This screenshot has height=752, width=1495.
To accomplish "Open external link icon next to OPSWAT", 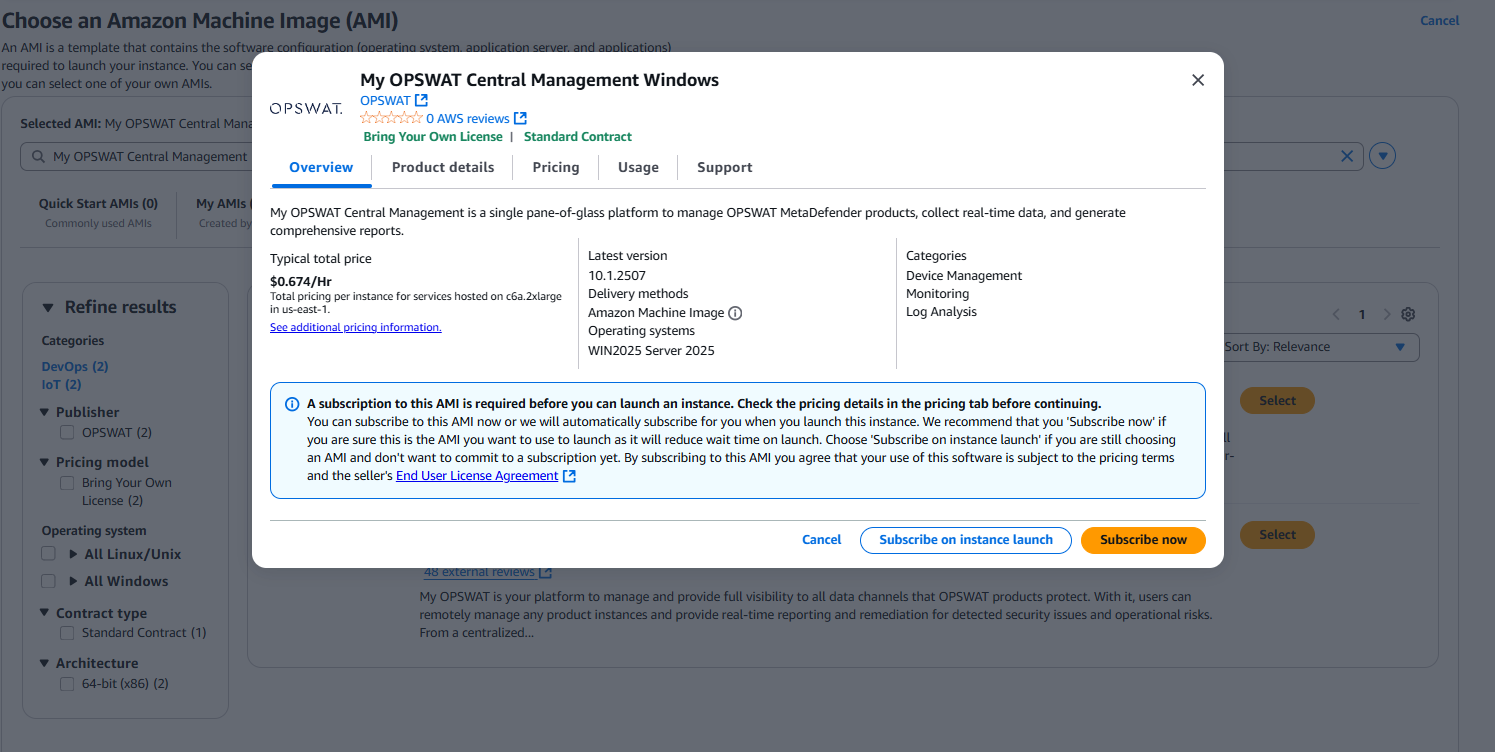I will [x=421, y=100].
